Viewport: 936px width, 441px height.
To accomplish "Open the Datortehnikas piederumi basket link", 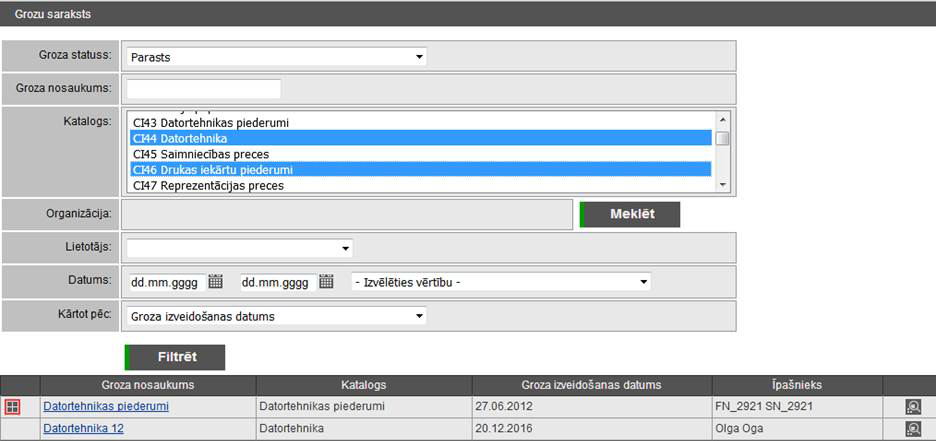I will point(106,407).
